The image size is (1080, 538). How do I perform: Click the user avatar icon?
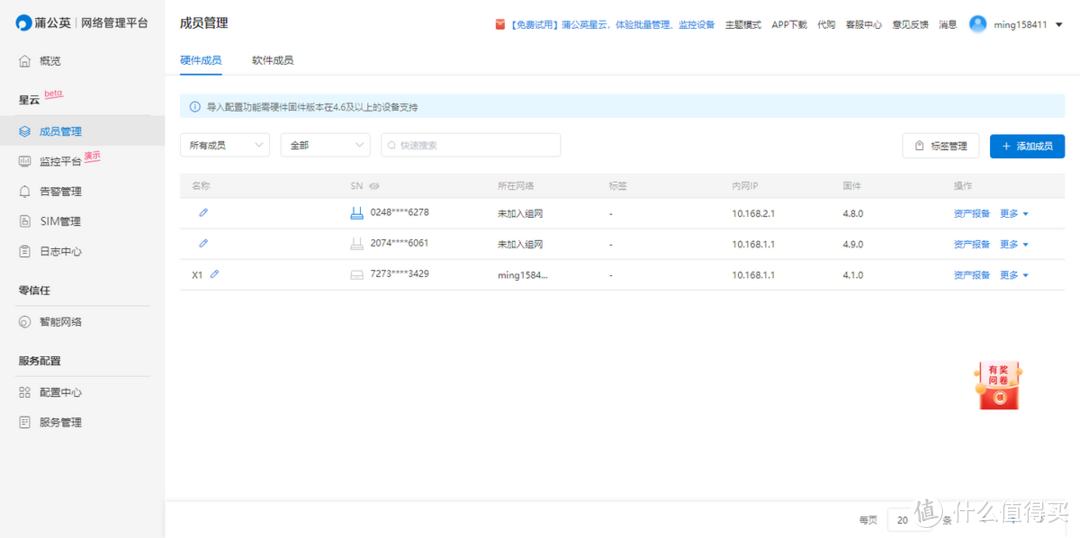(977, 24)
